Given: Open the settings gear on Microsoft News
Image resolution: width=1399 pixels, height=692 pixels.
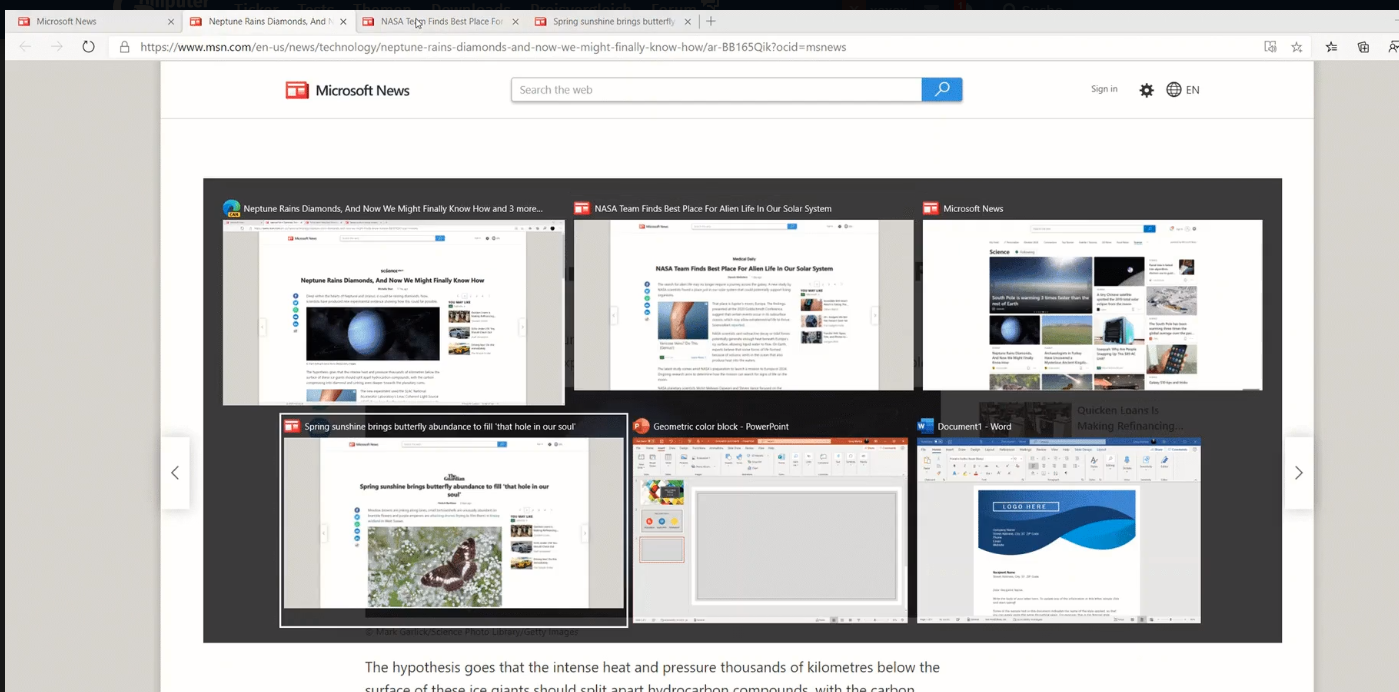Looking at the screenshot, I should [1146, 90].
